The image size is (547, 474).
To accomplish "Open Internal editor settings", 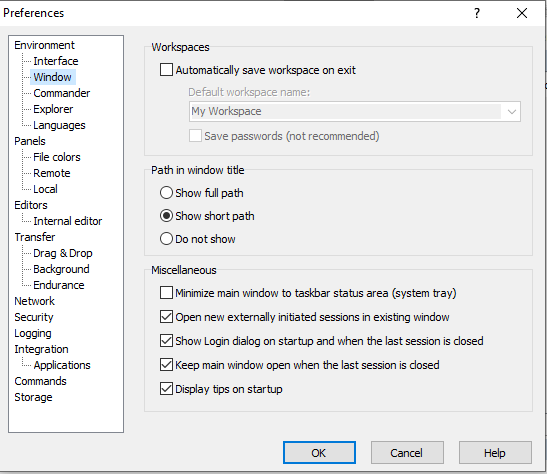I will pos(68,221).
